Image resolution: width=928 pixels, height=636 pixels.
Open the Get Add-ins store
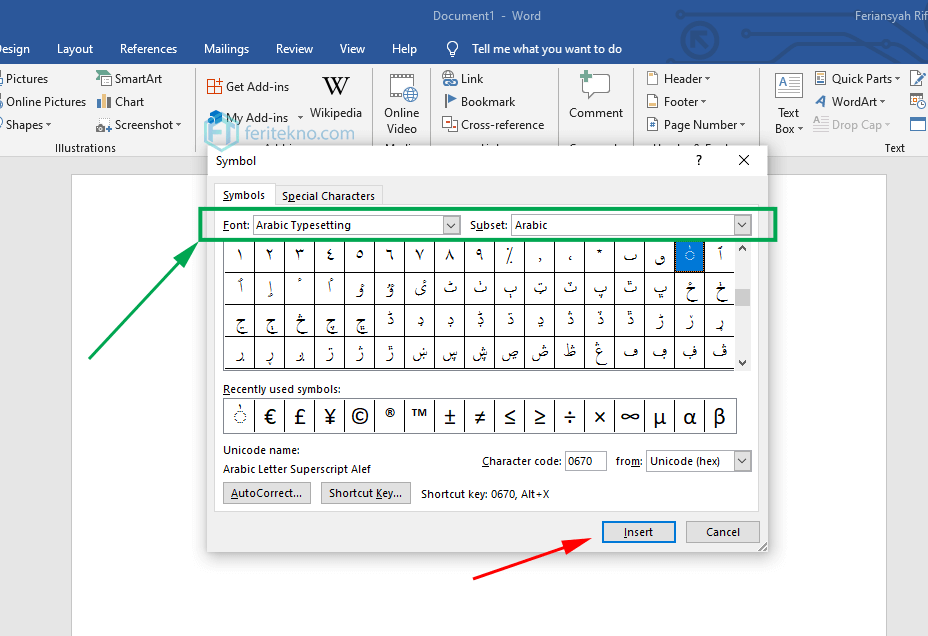[248, 86]
